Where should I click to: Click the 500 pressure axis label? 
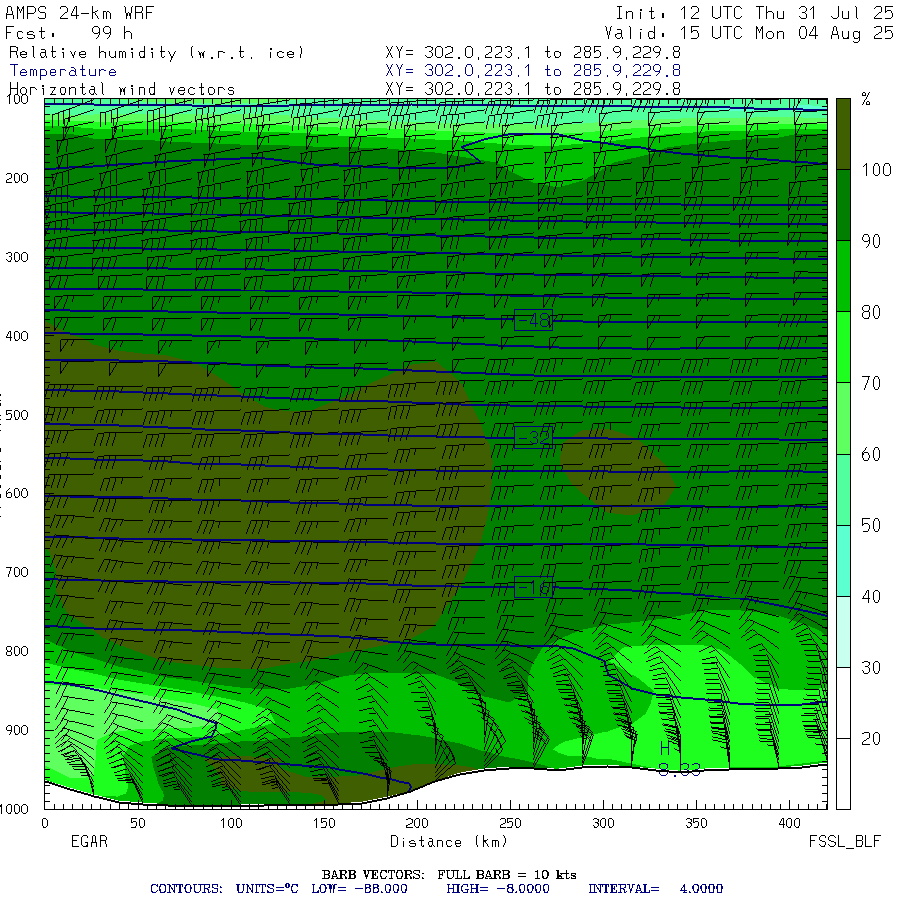[17, 415]
